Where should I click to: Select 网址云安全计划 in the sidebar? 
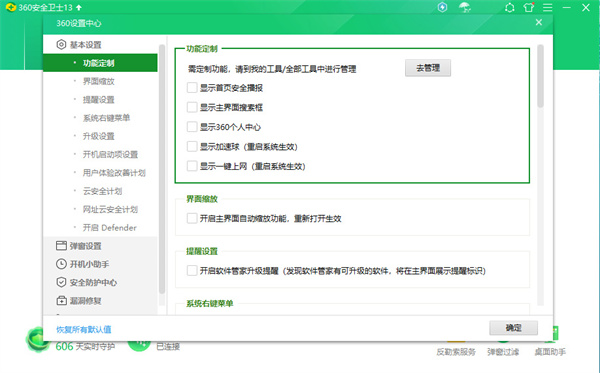[x=110, y=209]
